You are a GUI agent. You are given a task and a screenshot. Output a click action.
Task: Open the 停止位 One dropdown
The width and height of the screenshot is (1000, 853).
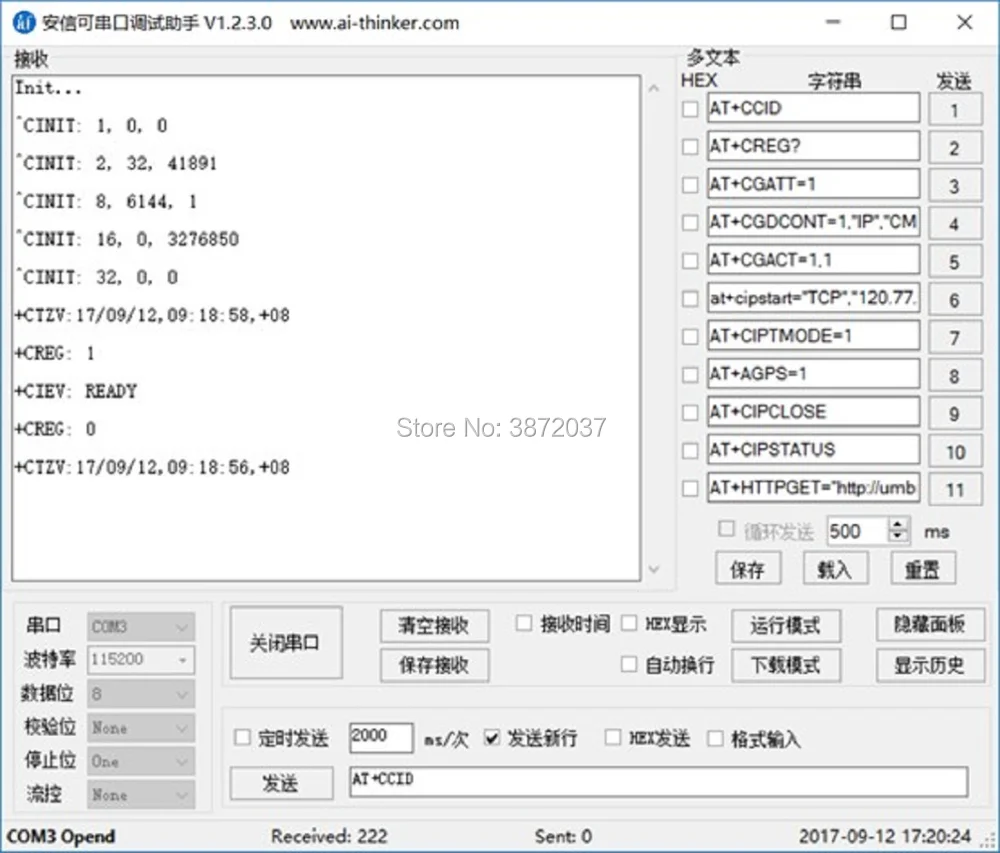coord(141,761)
